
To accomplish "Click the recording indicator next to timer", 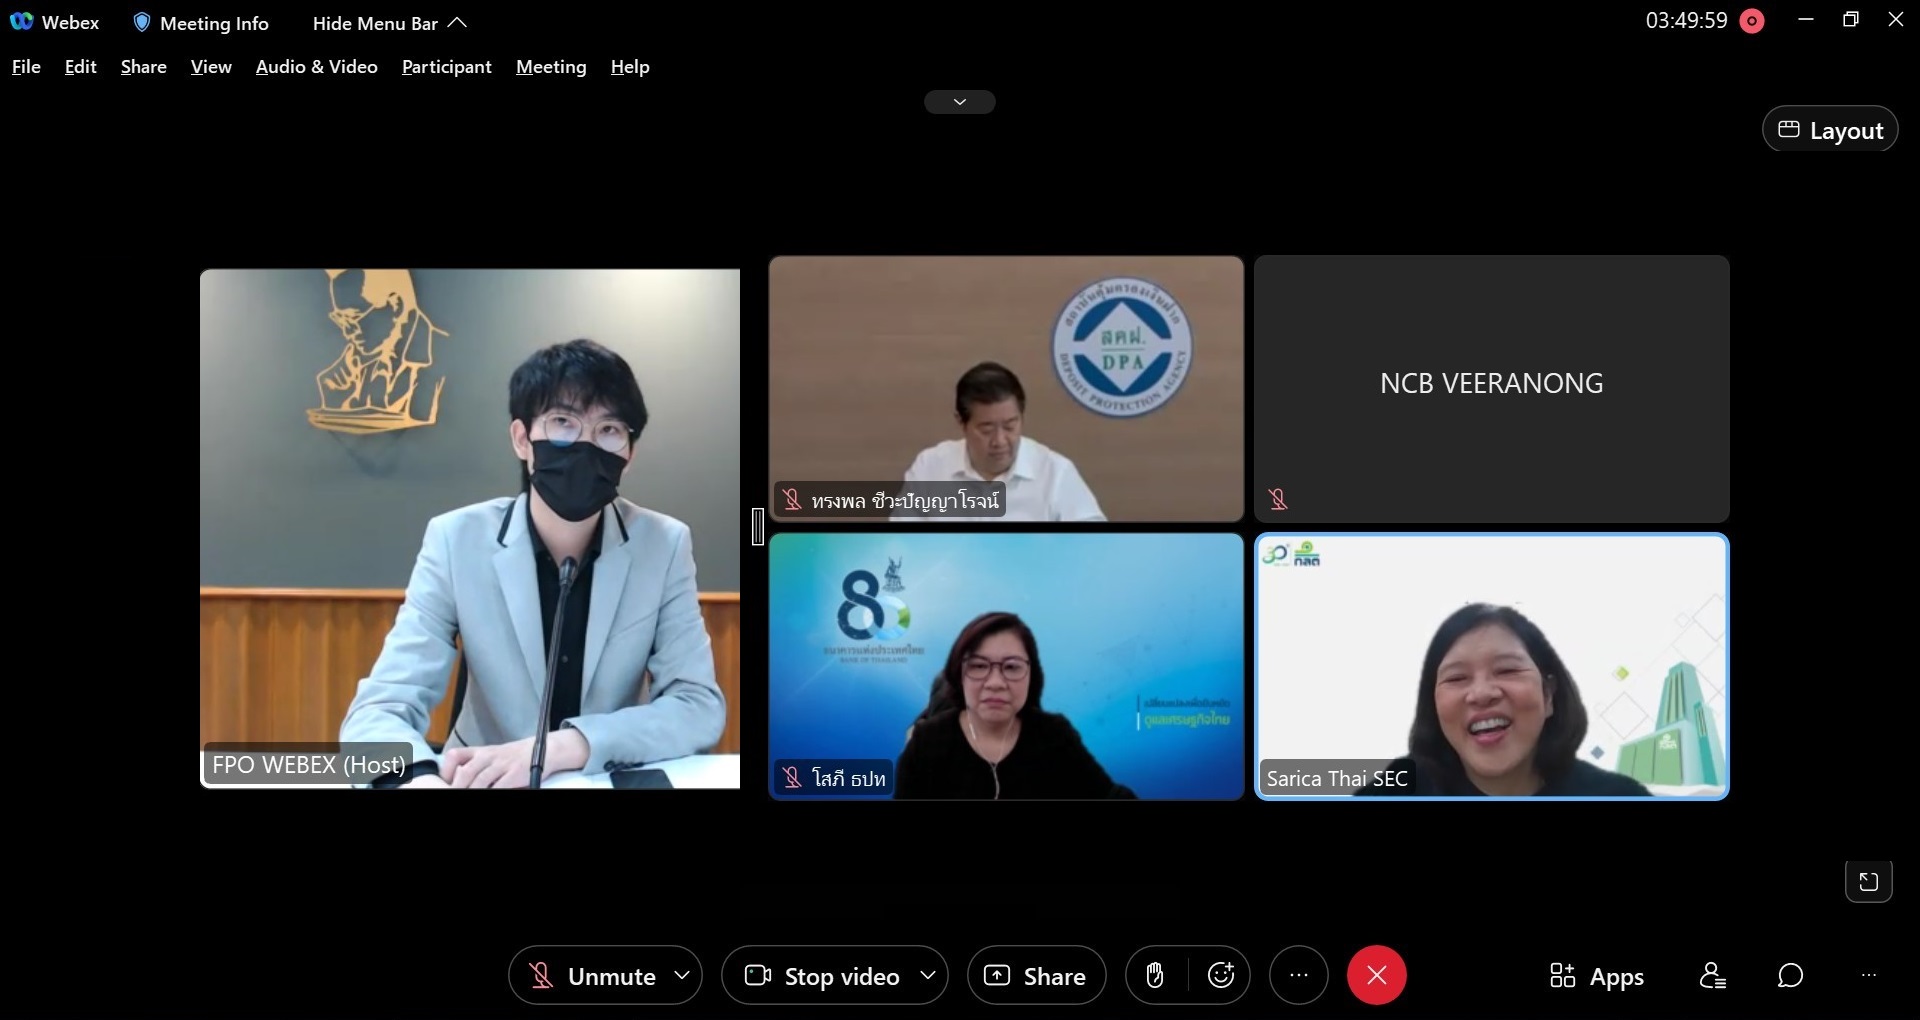I will 1752,21.
